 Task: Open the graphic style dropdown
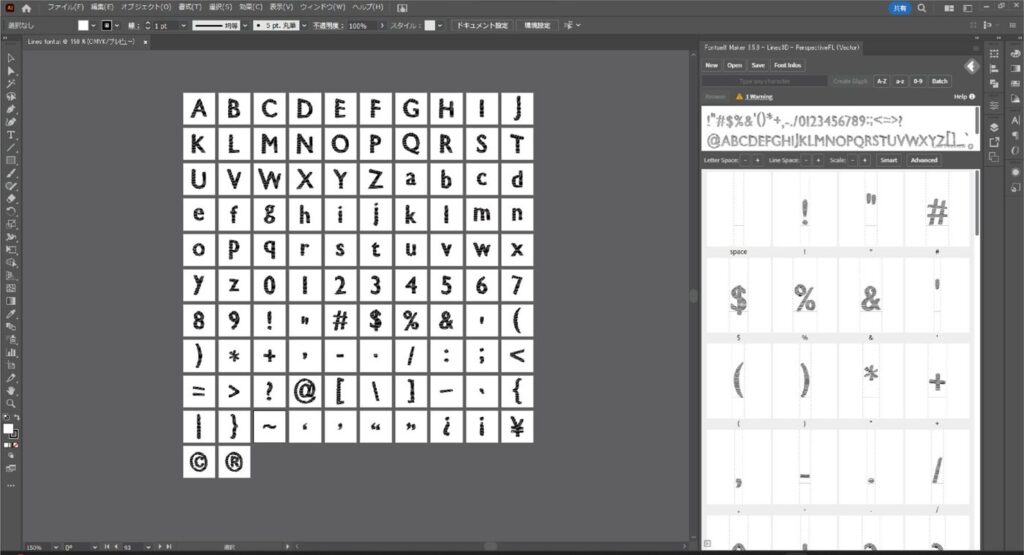pyautogui.click(x=440, y=25)
